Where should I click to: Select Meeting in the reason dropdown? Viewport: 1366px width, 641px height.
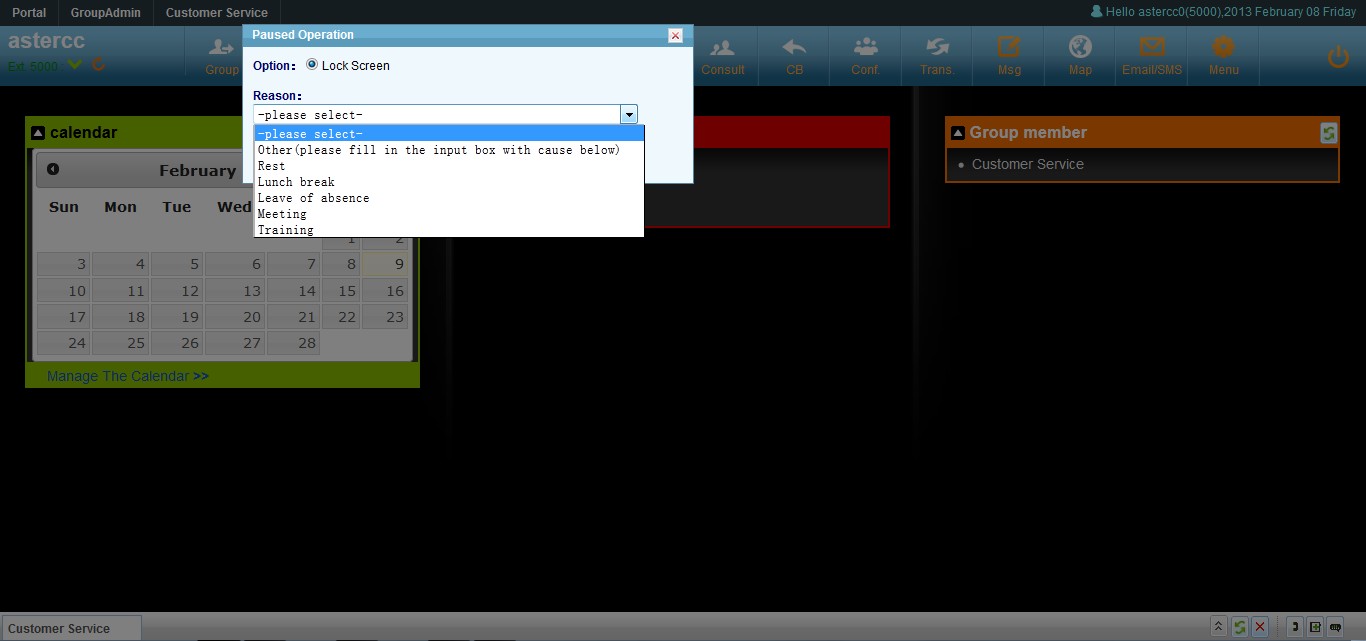click(x=282, y=214)
